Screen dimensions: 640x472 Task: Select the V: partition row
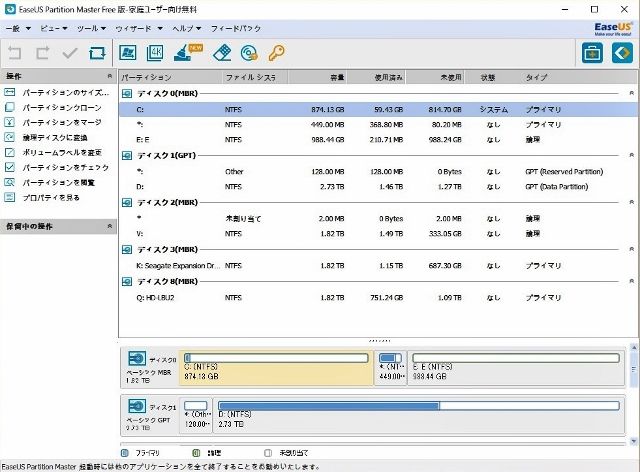(x=378, y=234)
